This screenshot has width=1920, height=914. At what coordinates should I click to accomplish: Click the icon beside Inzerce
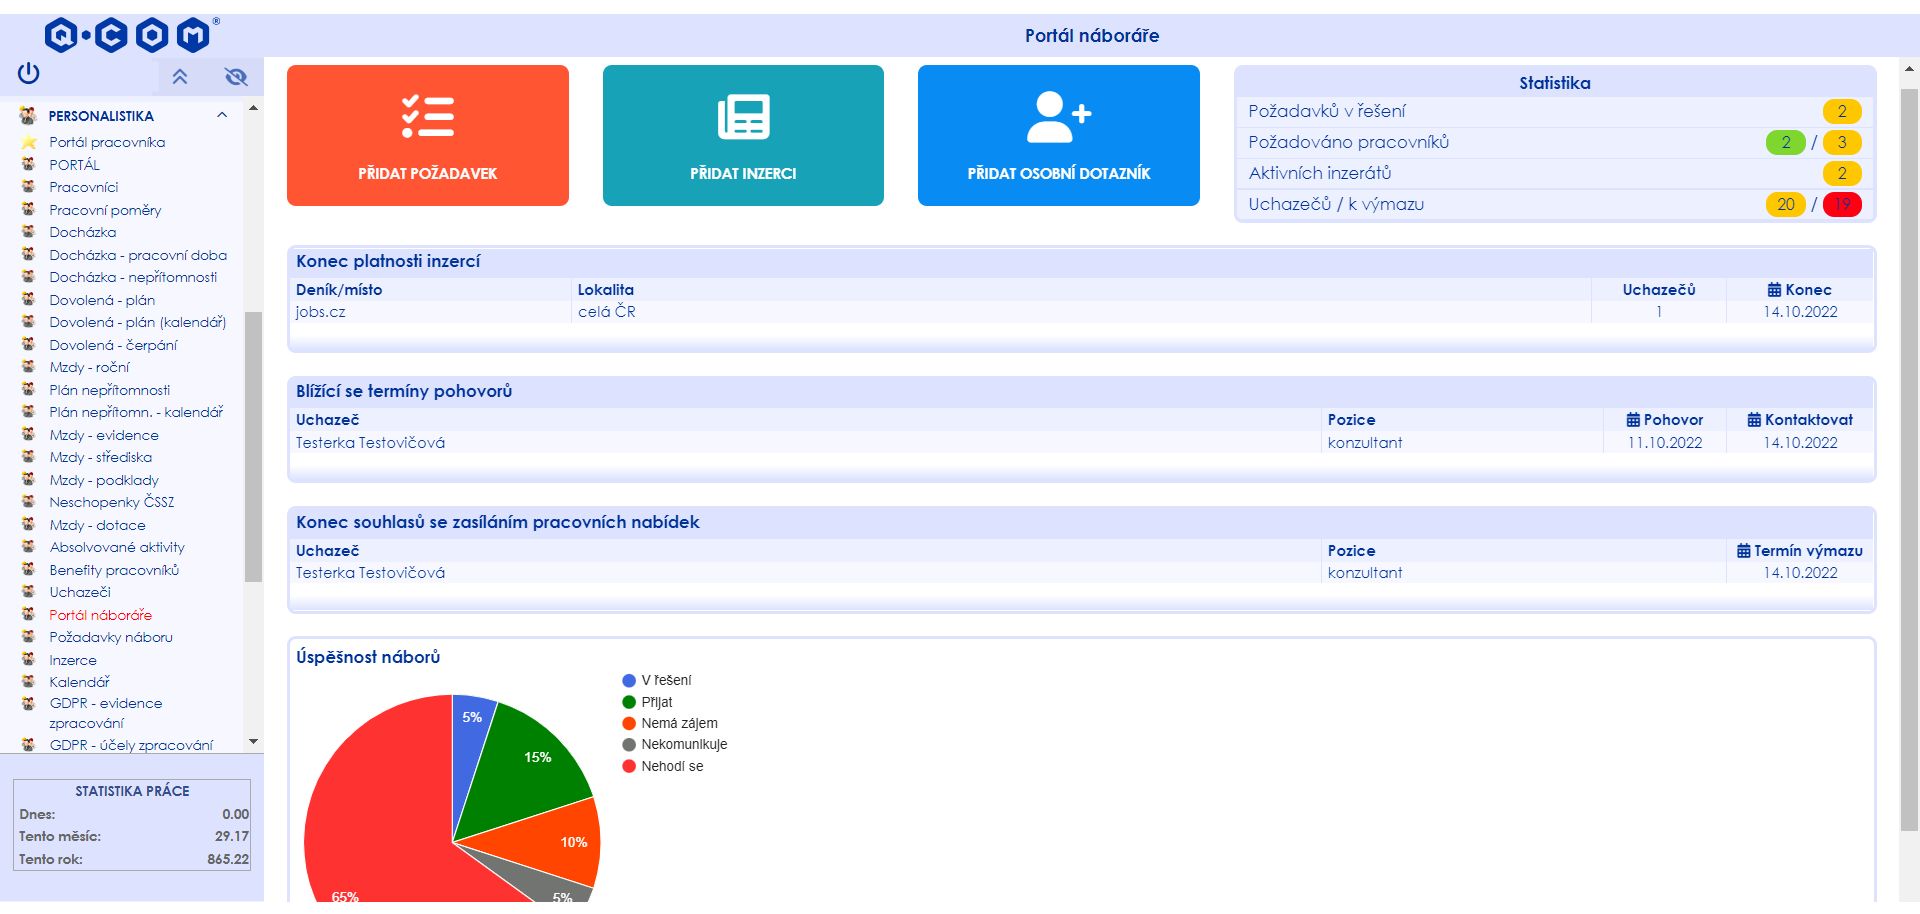coord(29,659)
